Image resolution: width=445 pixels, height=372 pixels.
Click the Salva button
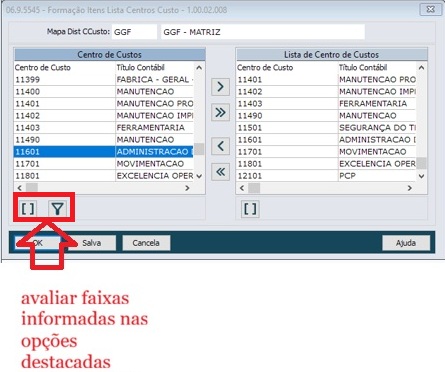click(92, 243)
